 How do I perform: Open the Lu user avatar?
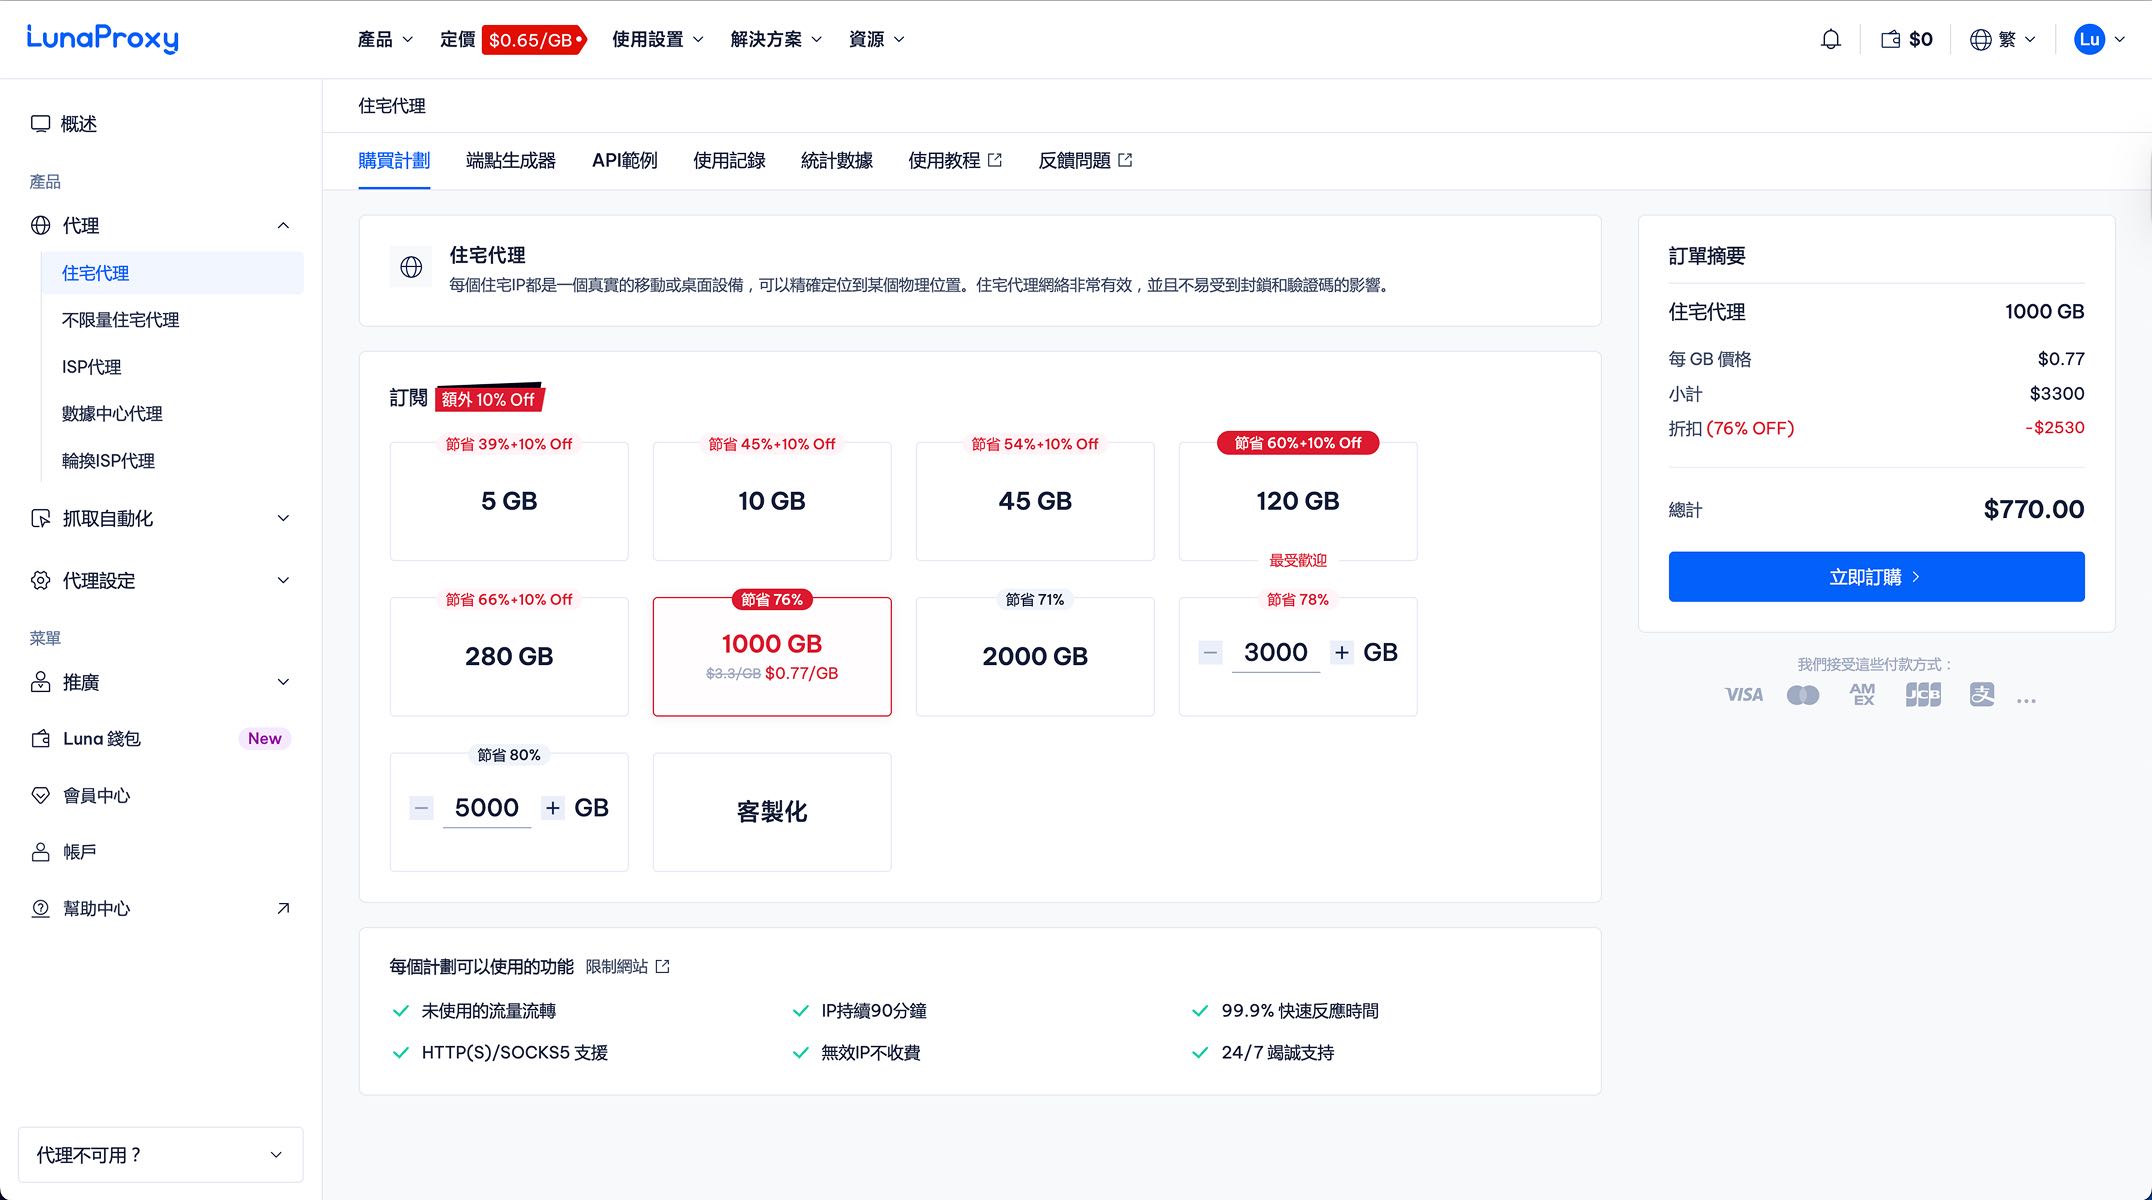coord(2089,39)
